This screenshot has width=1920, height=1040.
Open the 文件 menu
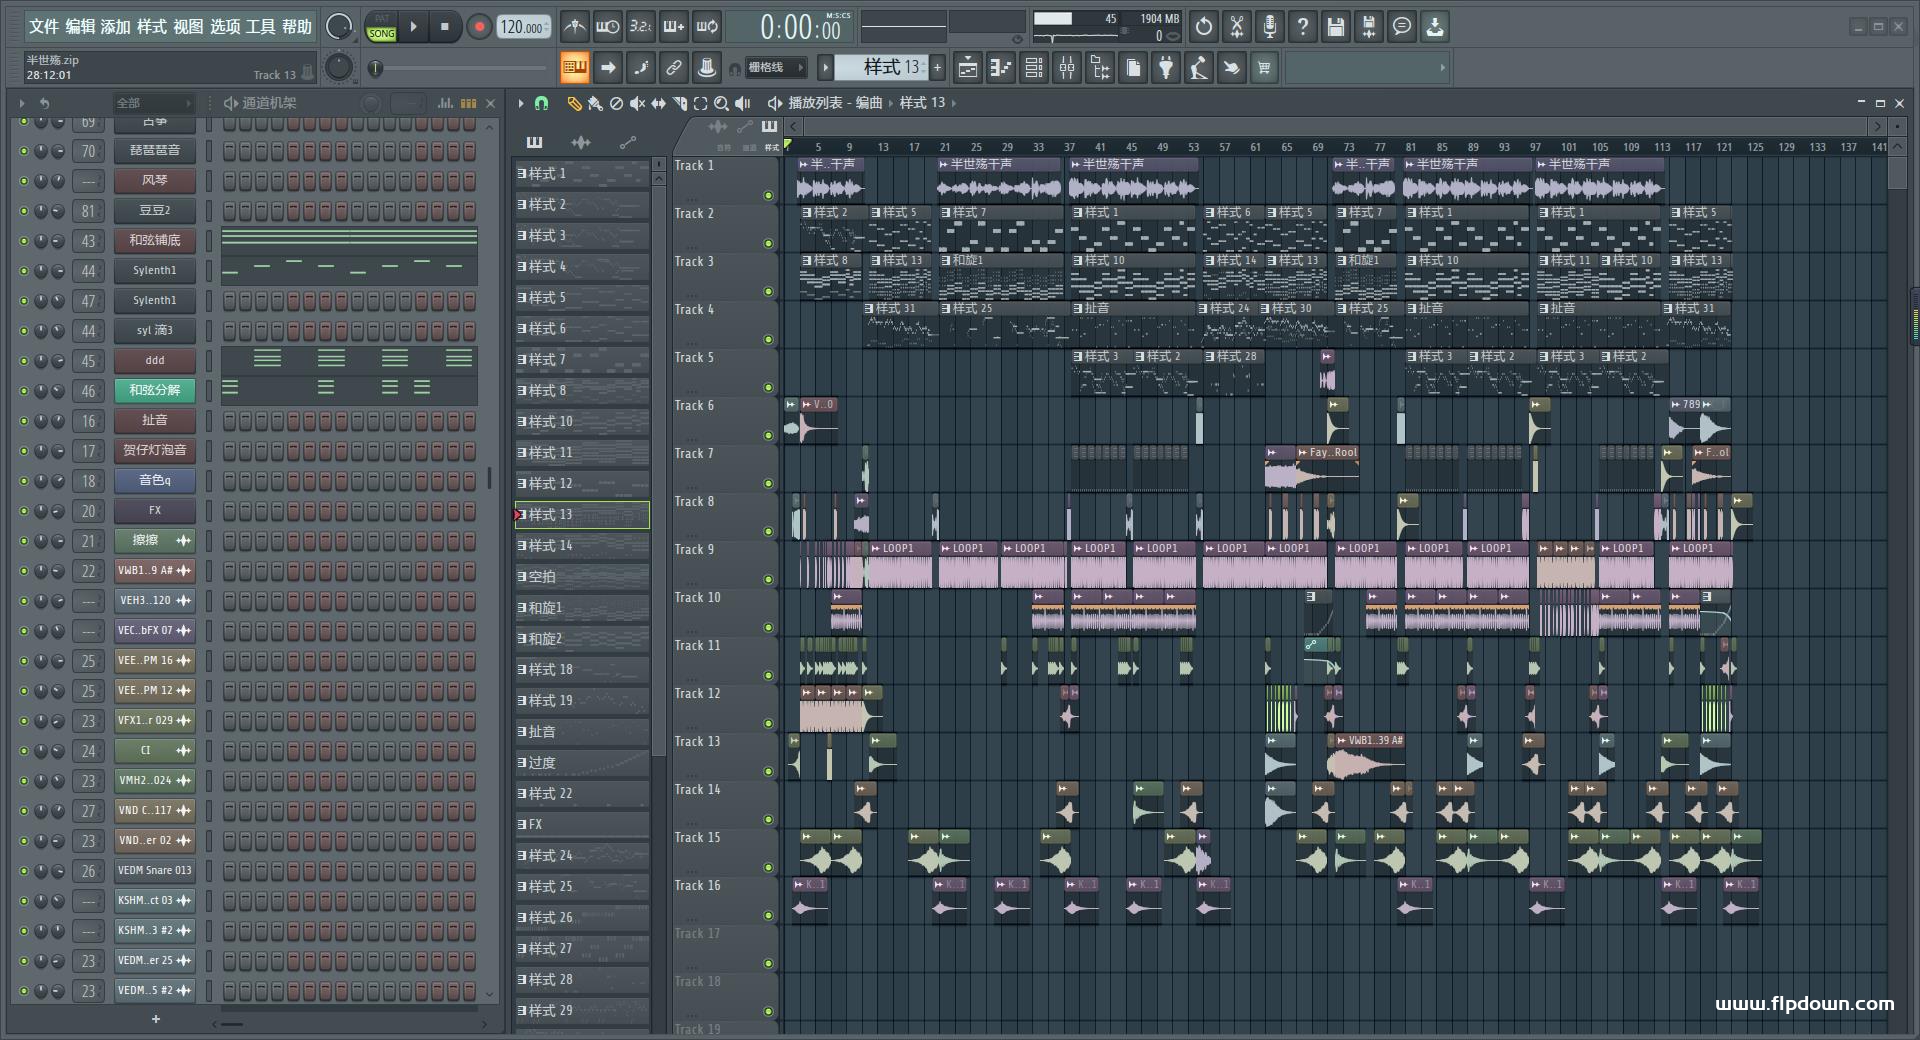[x=43, y=27]
